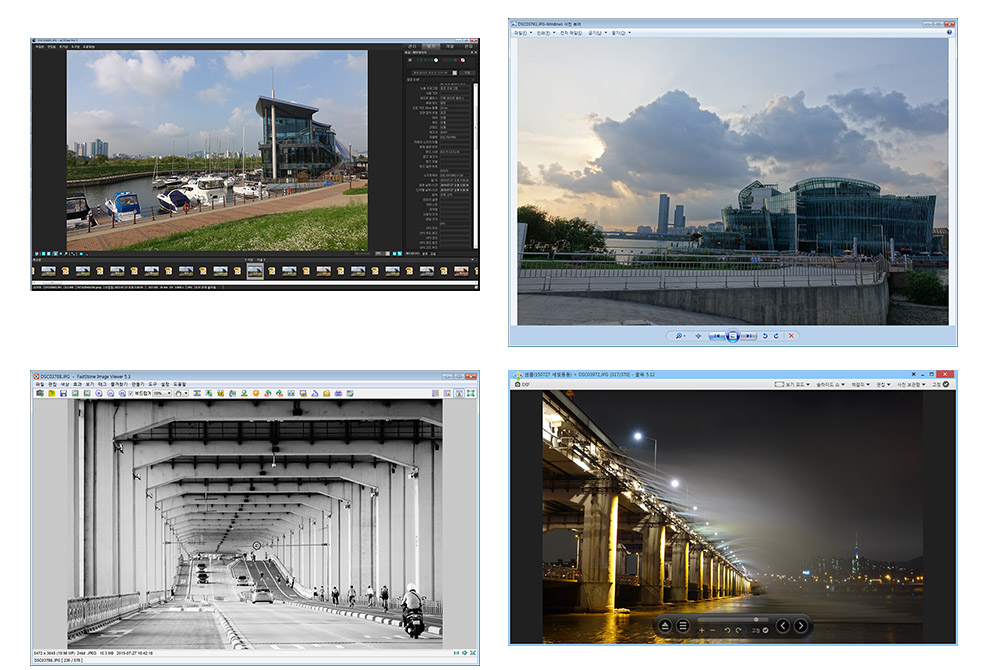Toggle the fix checkmark in night viewer toolbar
988x670 pixels.
(x=946, y=384)
